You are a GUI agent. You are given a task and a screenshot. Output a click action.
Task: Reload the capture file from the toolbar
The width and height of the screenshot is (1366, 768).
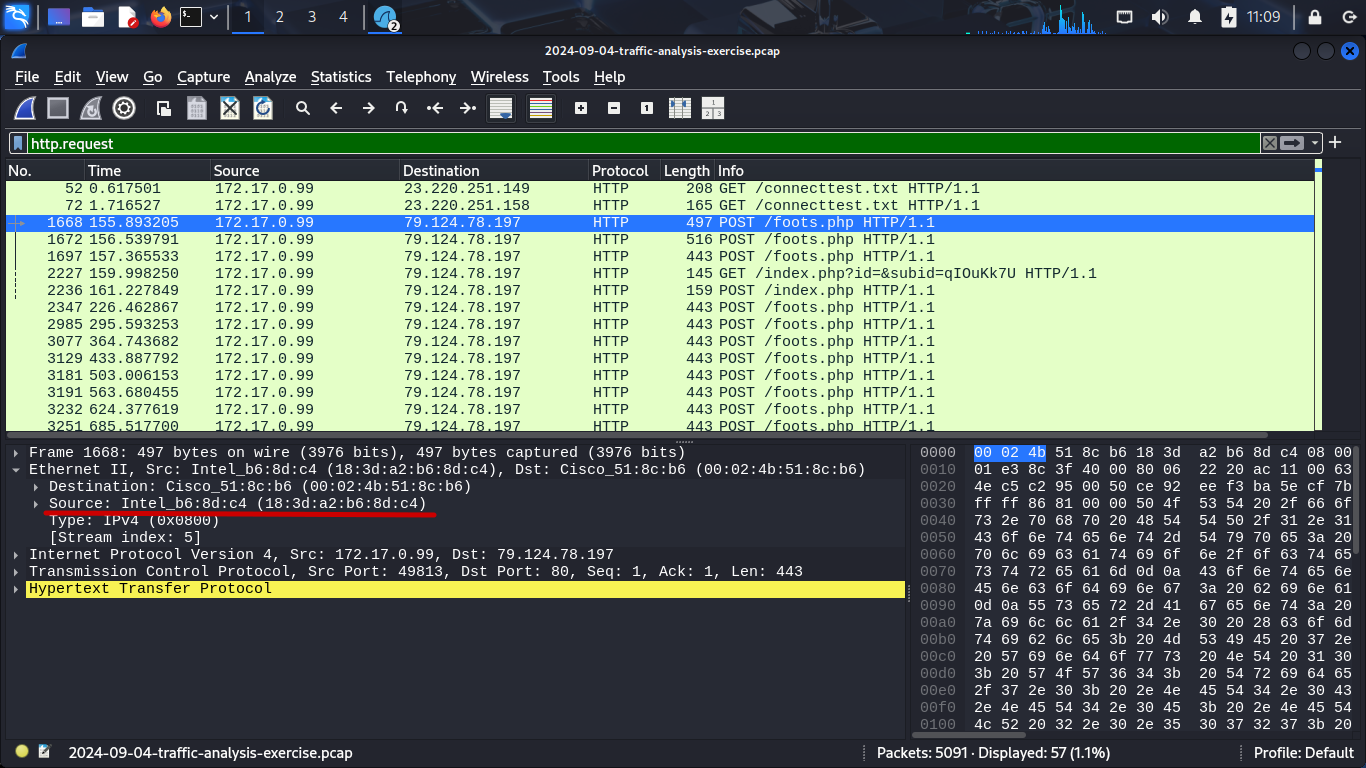click(263, 108)
